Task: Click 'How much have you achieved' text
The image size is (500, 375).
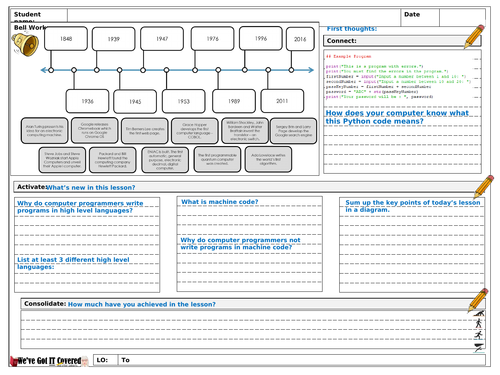Action: (142, 304)
